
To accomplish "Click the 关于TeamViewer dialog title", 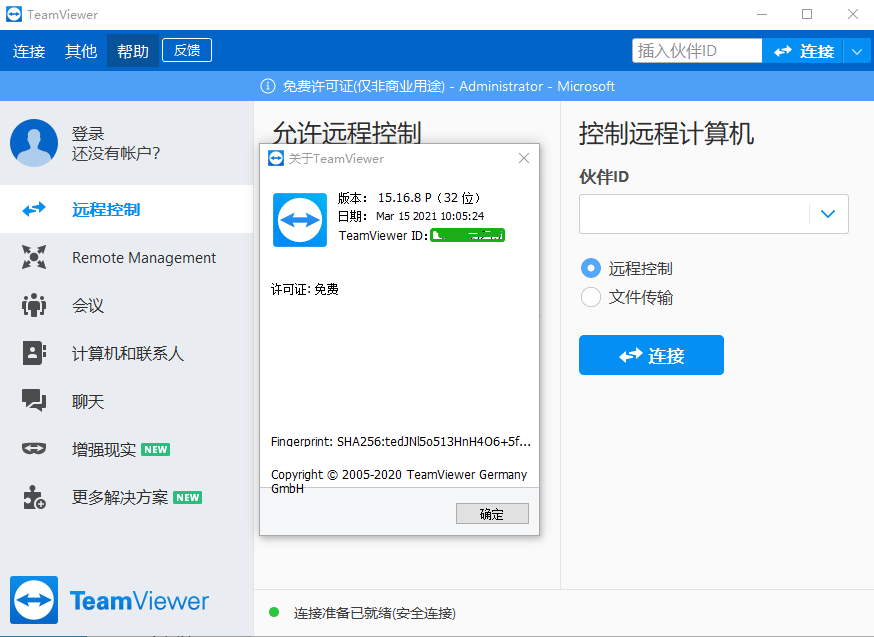I will 336,159.
